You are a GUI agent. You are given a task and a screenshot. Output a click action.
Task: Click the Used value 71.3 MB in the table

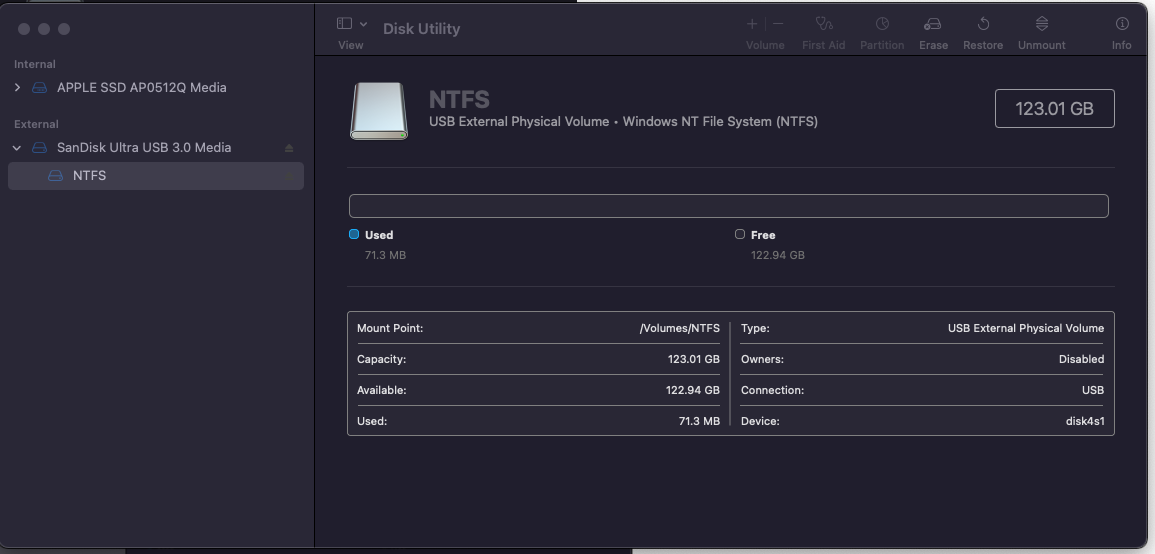(699, 421)
